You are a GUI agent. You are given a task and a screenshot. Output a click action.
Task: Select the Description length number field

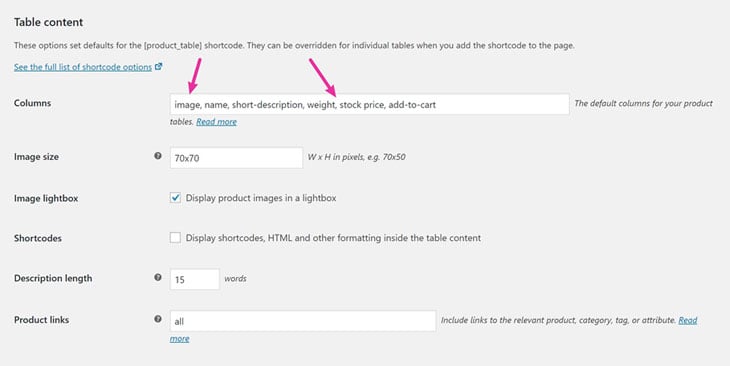pos(195,279)
